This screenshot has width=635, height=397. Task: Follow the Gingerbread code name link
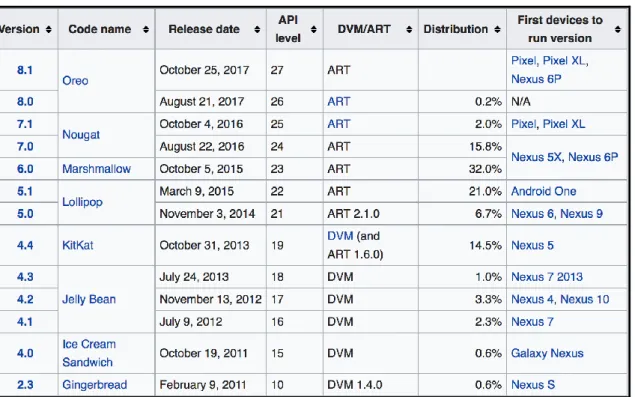[x=95, y=384]
